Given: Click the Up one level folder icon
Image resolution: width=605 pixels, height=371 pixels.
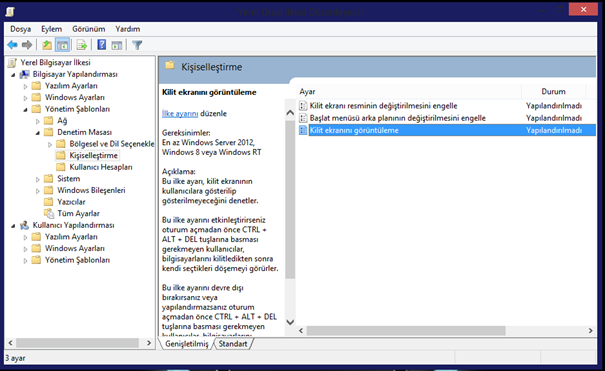Looking at the screenshot, I should (x=47, y=45).
